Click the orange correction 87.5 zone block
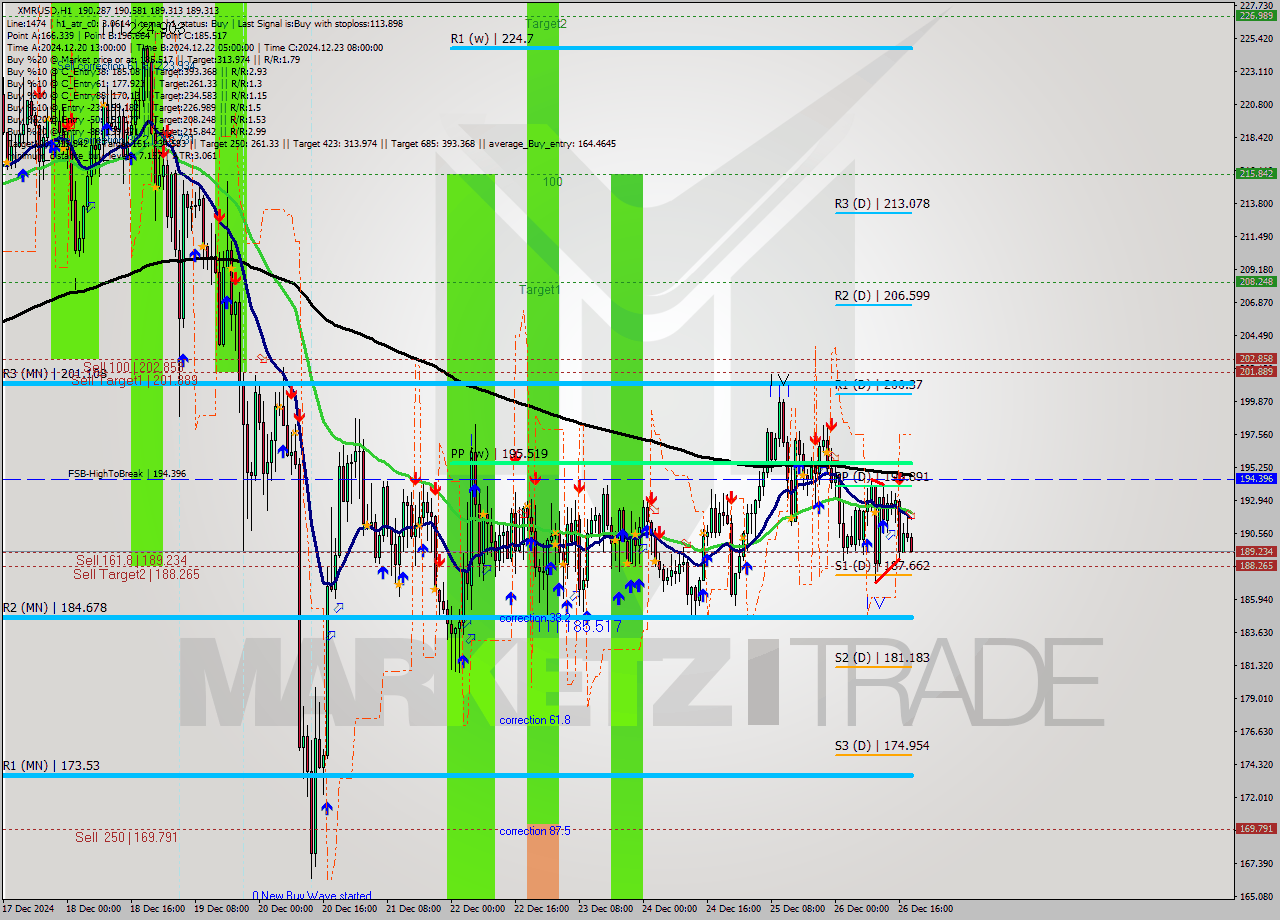 click(543, 861)
